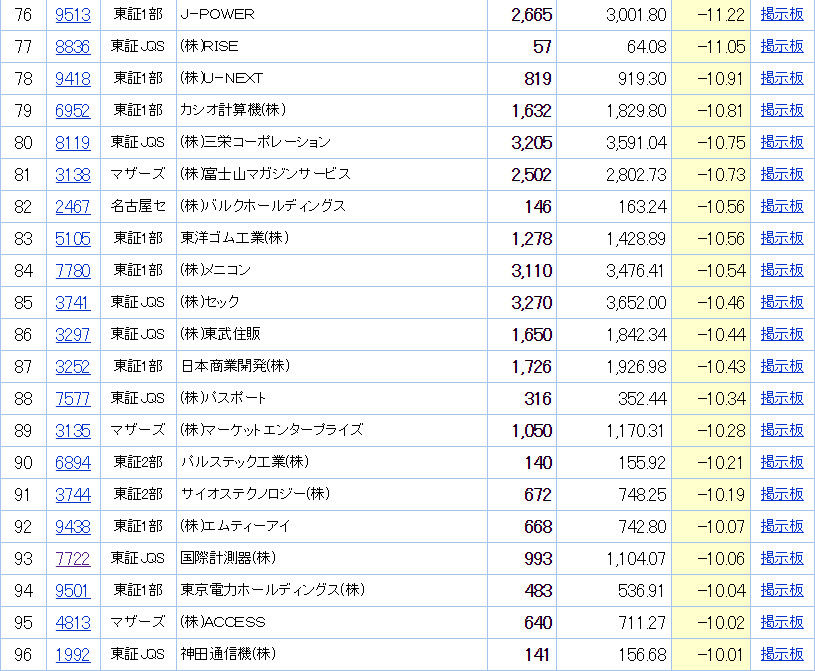Select deviation value -11.22
The height and width of the screenshot is (671, 815).
[x=721, y=15]
